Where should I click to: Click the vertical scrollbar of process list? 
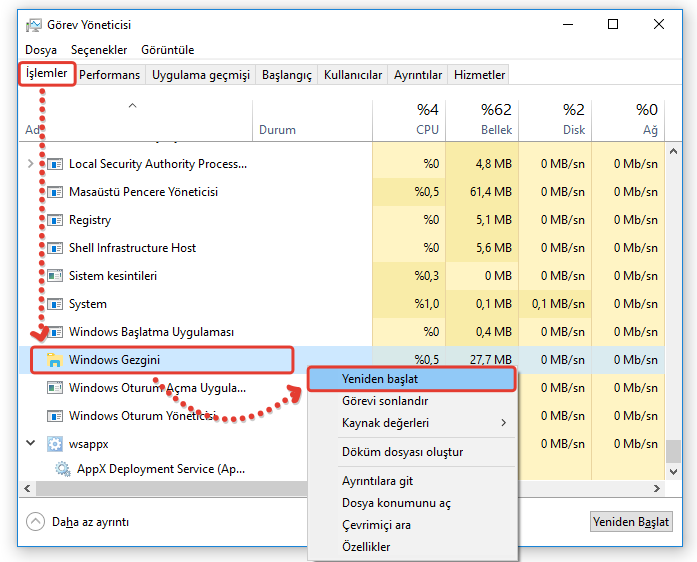click(x=674, y=300)
